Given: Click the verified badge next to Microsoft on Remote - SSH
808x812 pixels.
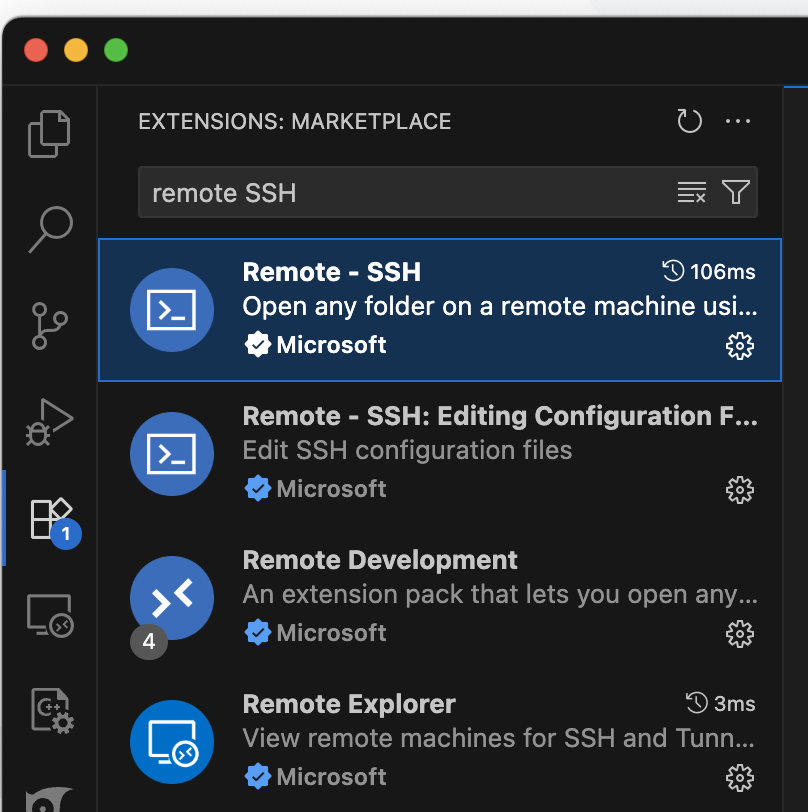Looking at the screenshot, I should pyautogui.click(x=257, y=345).
